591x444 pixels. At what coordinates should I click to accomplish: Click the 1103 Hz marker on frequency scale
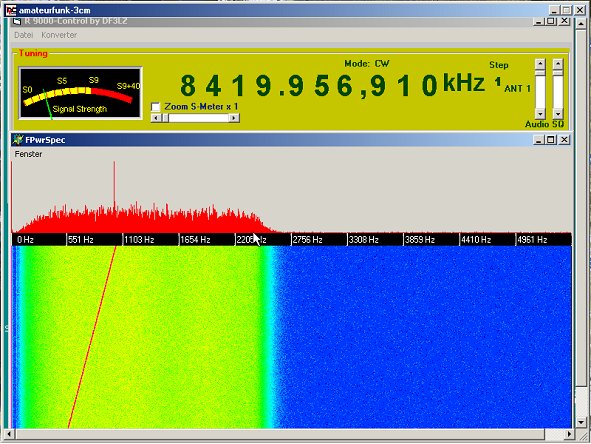pos(139,240)
